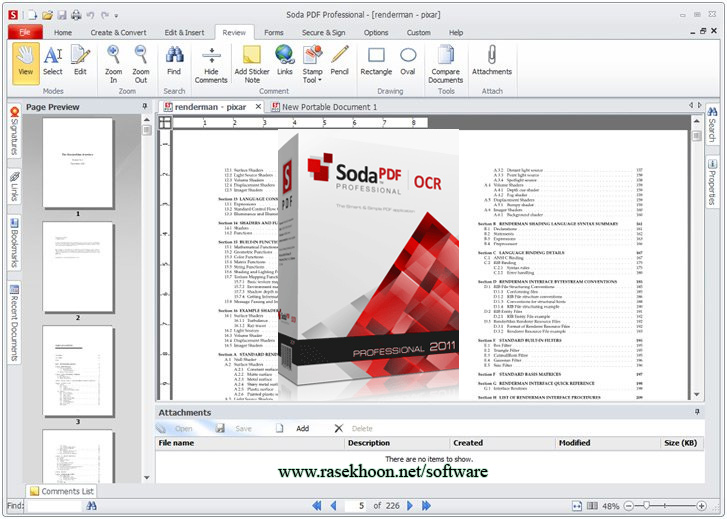Switch to New Portable Document 1 tab

point(328,107)
